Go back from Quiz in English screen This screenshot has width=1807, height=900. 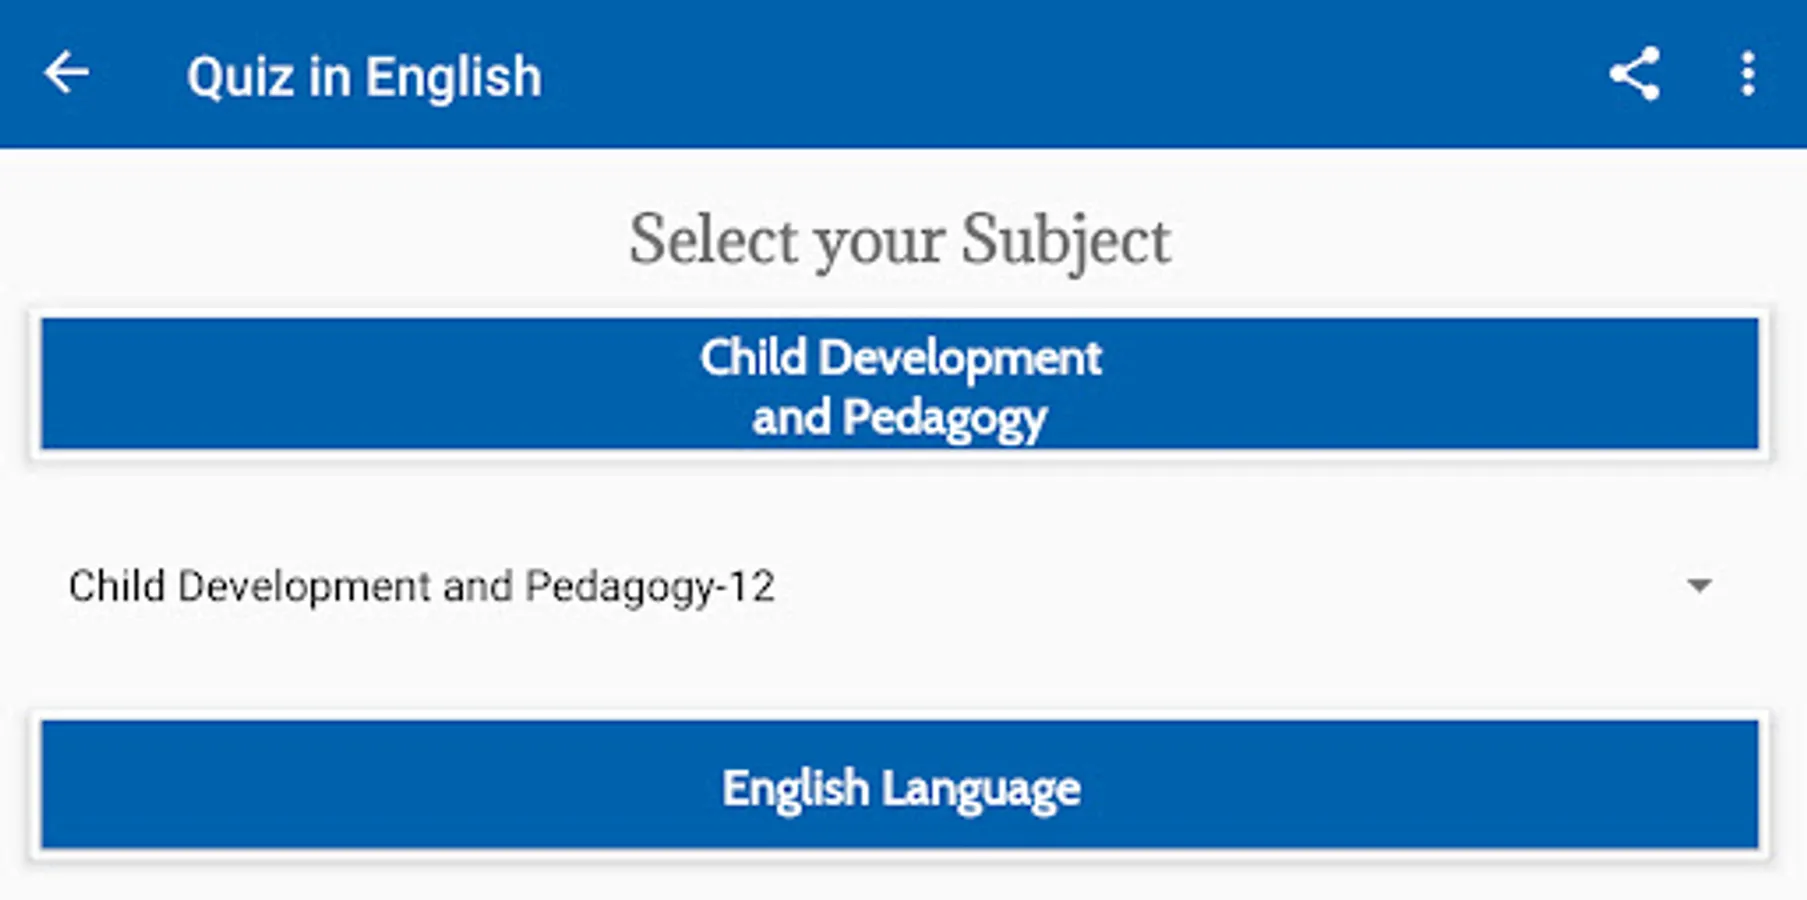66,74
